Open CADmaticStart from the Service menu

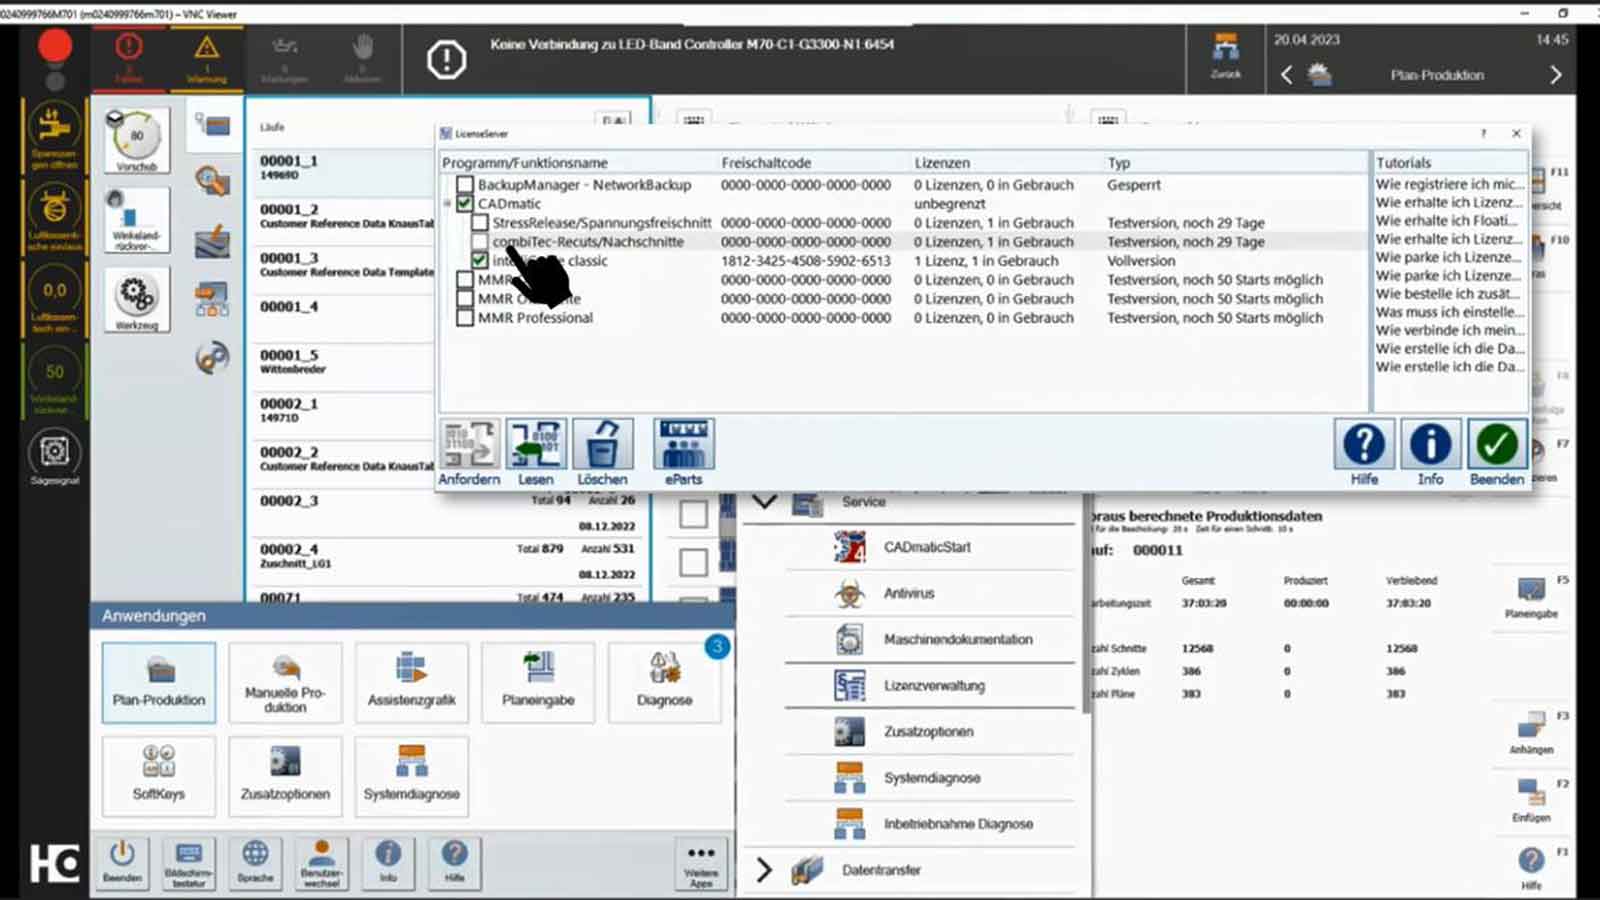pyautogui.click(x=849, y=547)
